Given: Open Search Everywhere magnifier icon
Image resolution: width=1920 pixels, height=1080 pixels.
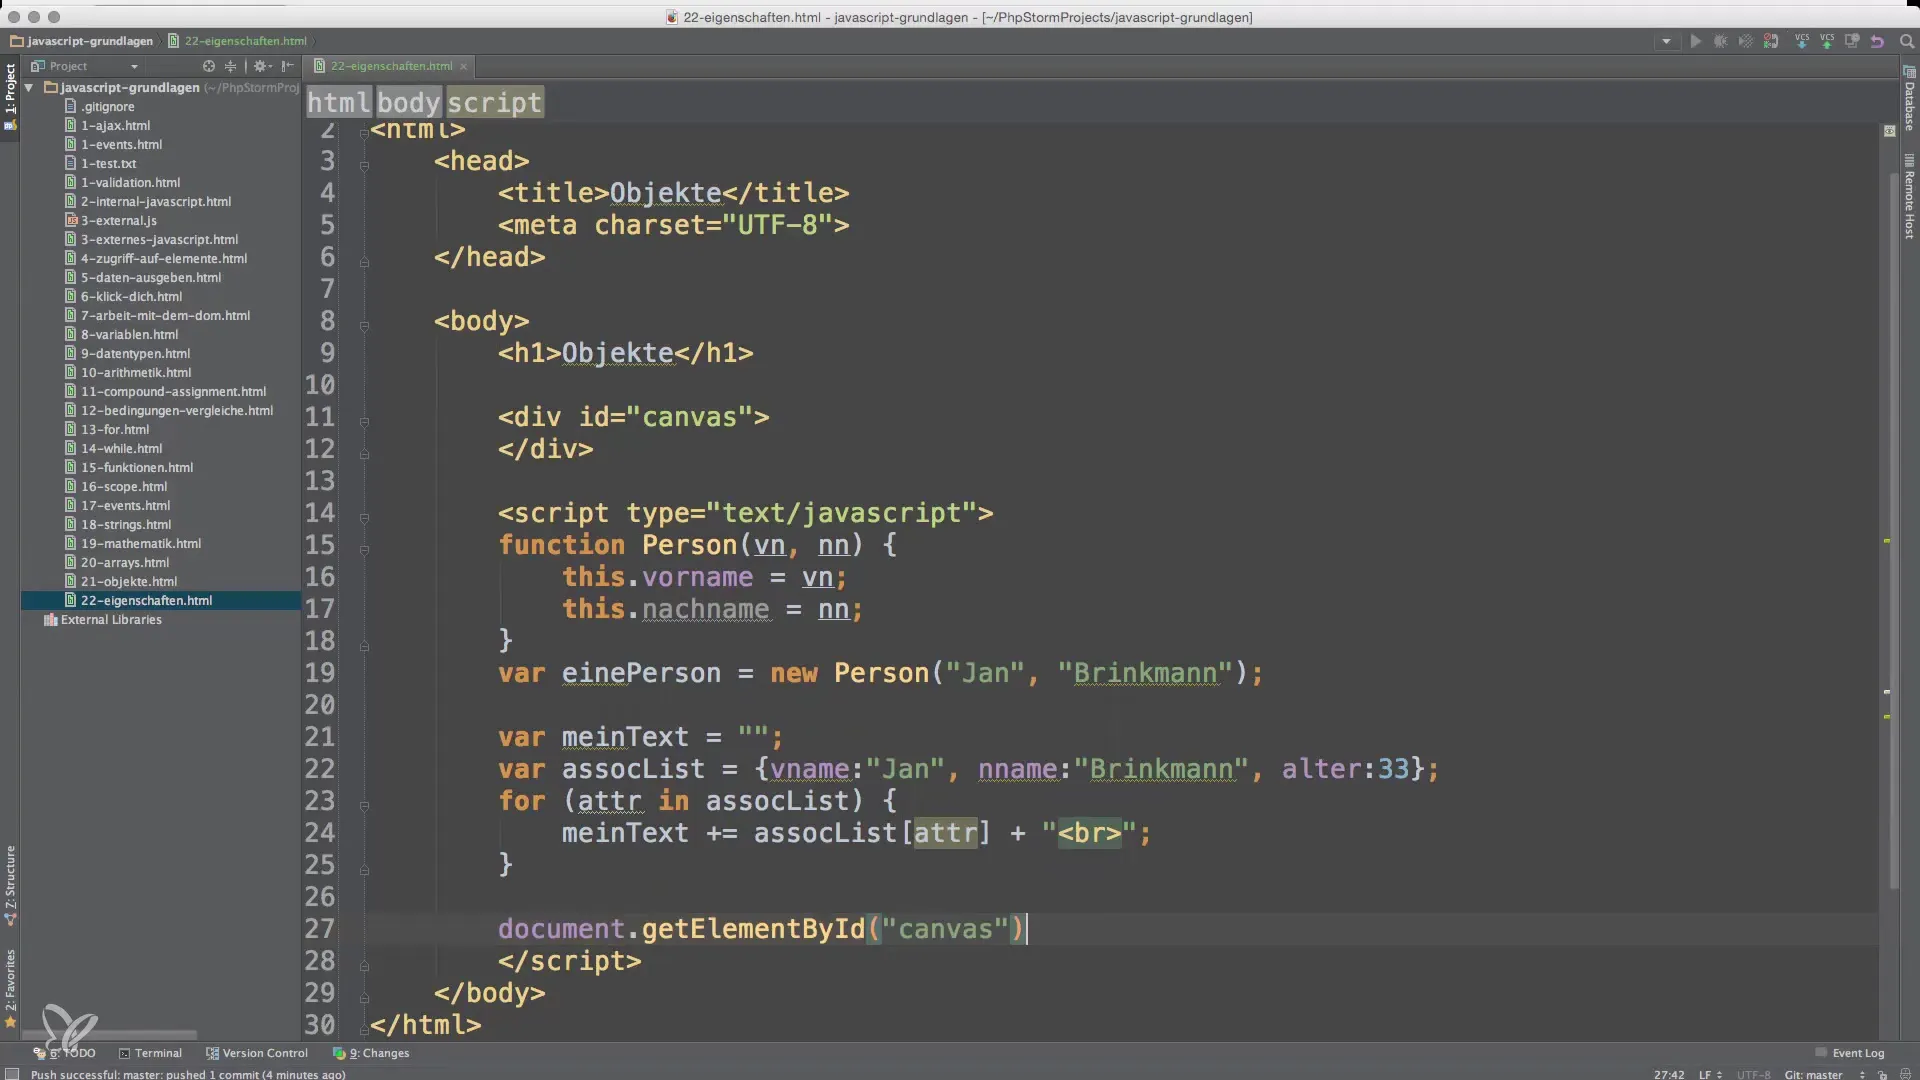Looking at the screenshot, I should (1906, 41).
